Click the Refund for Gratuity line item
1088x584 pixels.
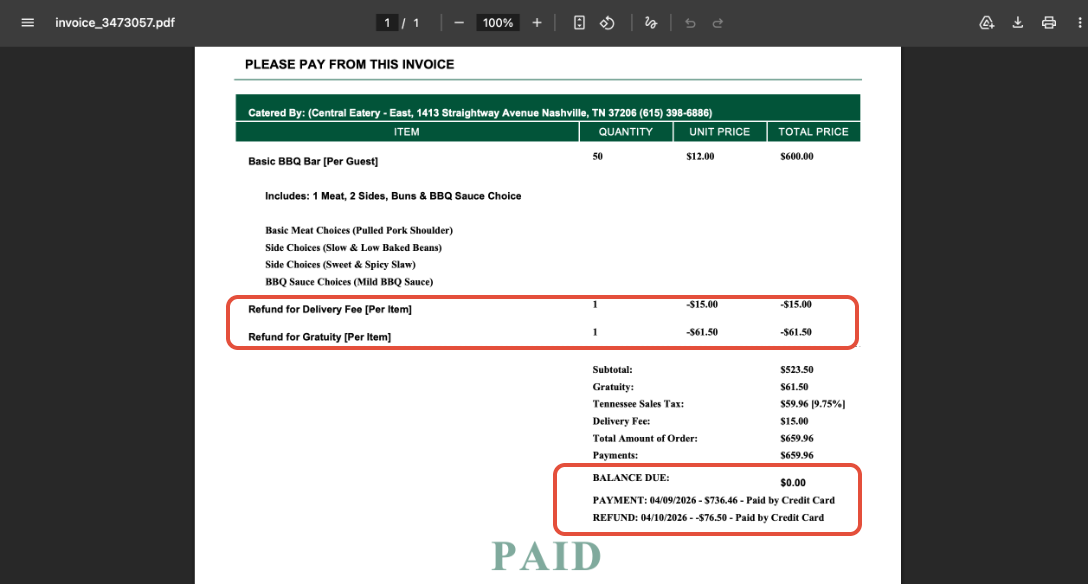tap(319, 337)
